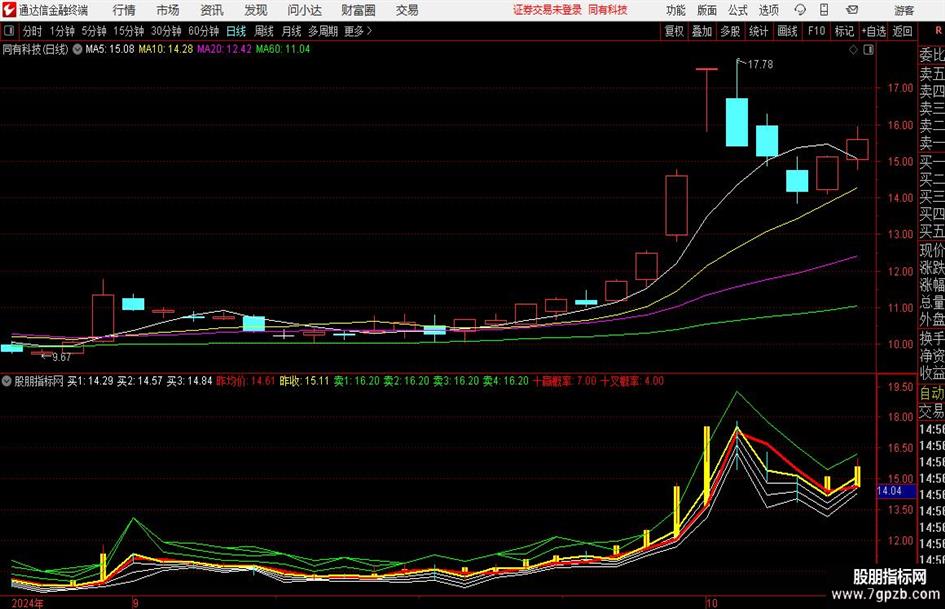
Task: Click the MA5: 15.08 value label
Action: [x=110, y=49]
